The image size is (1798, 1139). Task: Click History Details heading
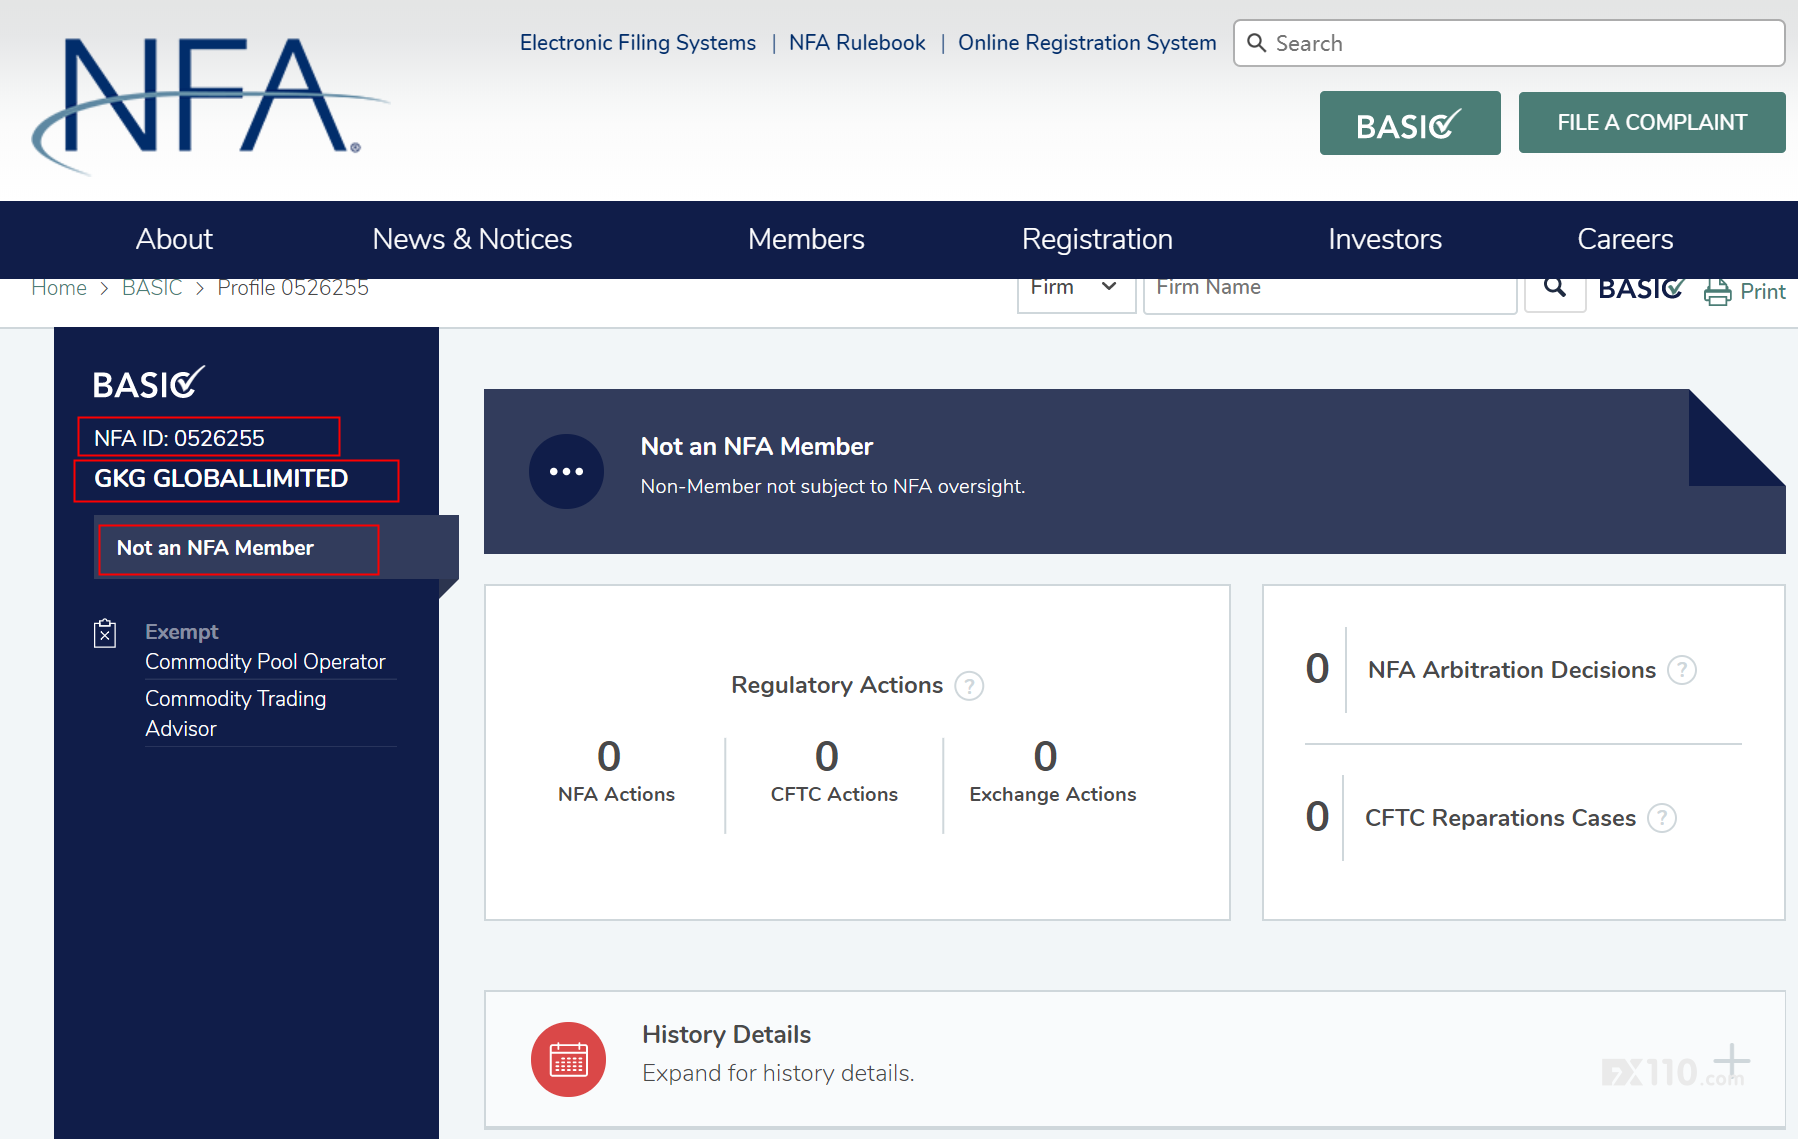pyautogui.click(x=726, y=1034)
